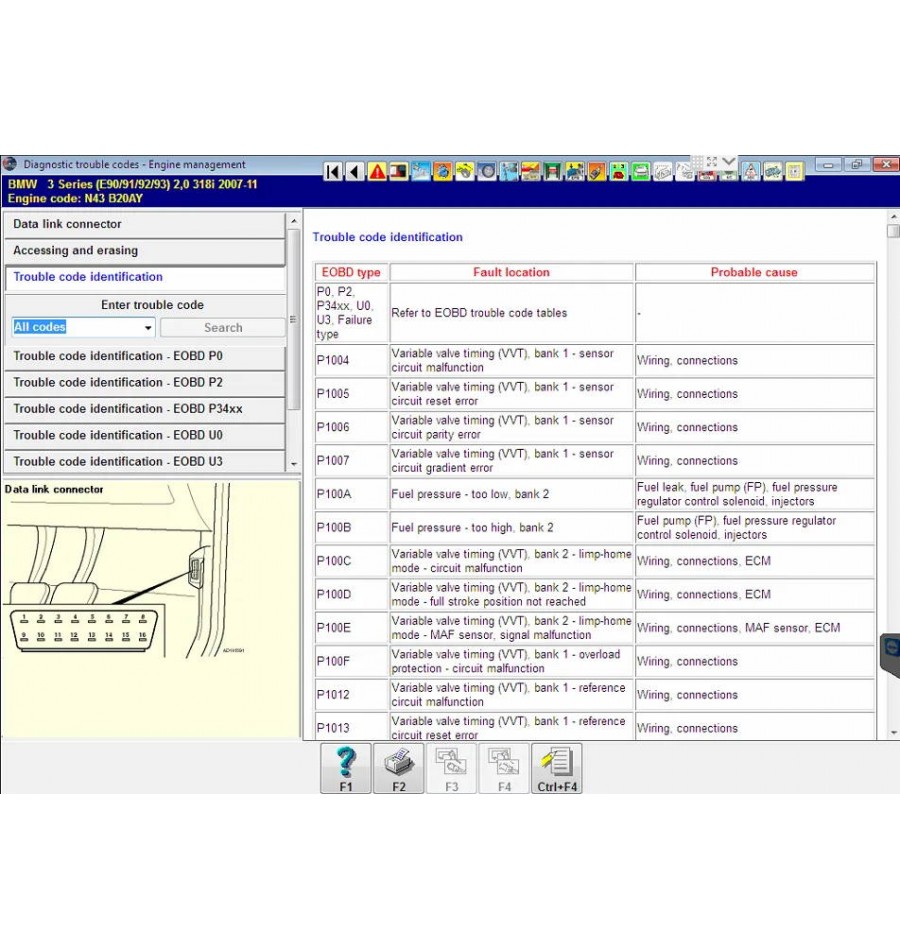This screenshot has width=900, height=950.
Task: Open Trouble code identification - EOBD P34xx
Action: click(145, 409)
